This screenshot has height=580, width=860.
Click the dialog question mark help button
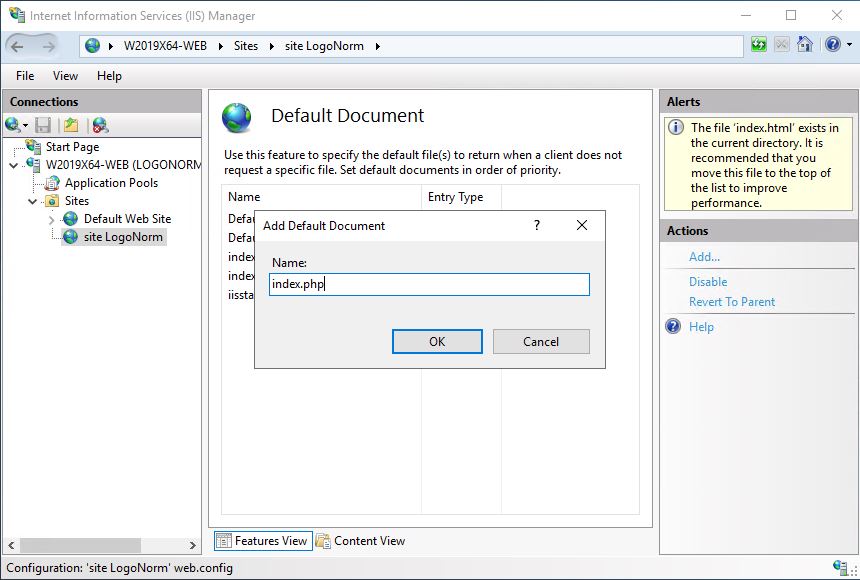tap(537, 225)
